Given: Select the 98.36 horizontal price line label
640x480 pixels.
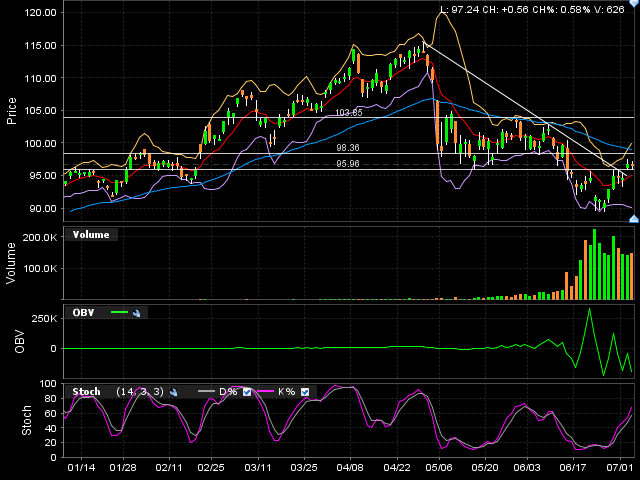Looking at the screenshot, I should (x=348, y=148).
